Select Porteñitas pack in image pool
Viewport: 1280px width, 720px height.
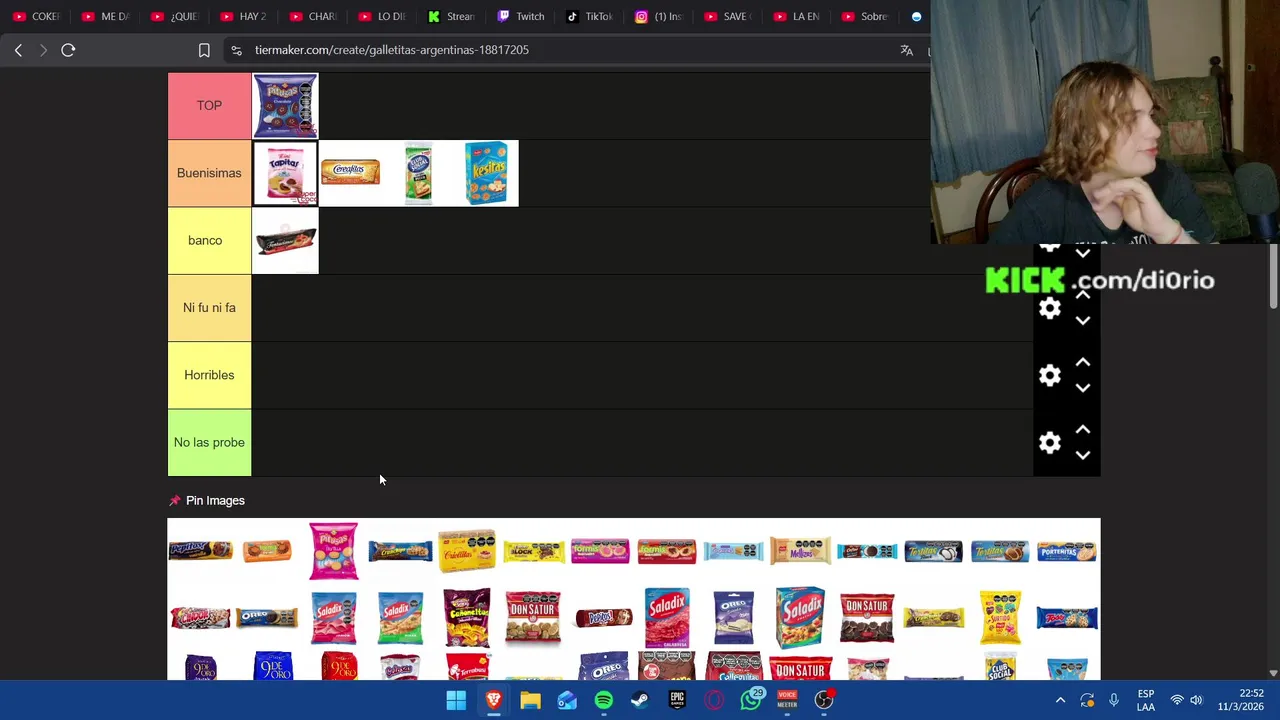[1066, 551]
